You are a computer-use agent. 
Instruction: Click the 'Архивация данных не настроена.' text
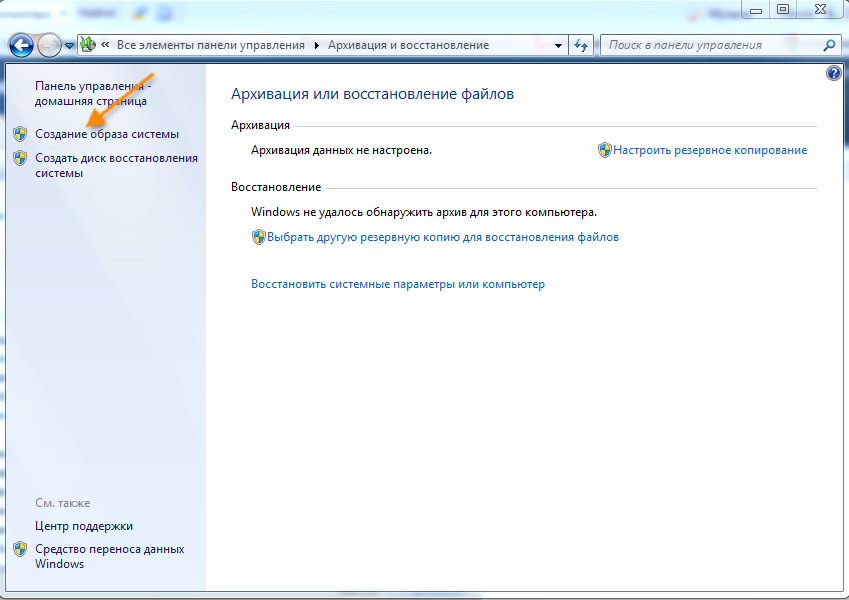341,150
